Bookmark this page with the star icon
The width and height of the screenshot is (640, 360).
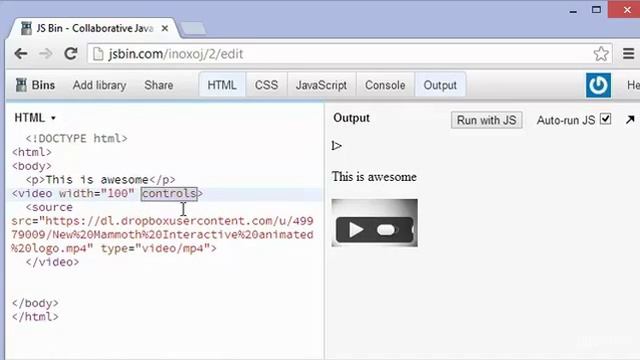tap(601, 53)
